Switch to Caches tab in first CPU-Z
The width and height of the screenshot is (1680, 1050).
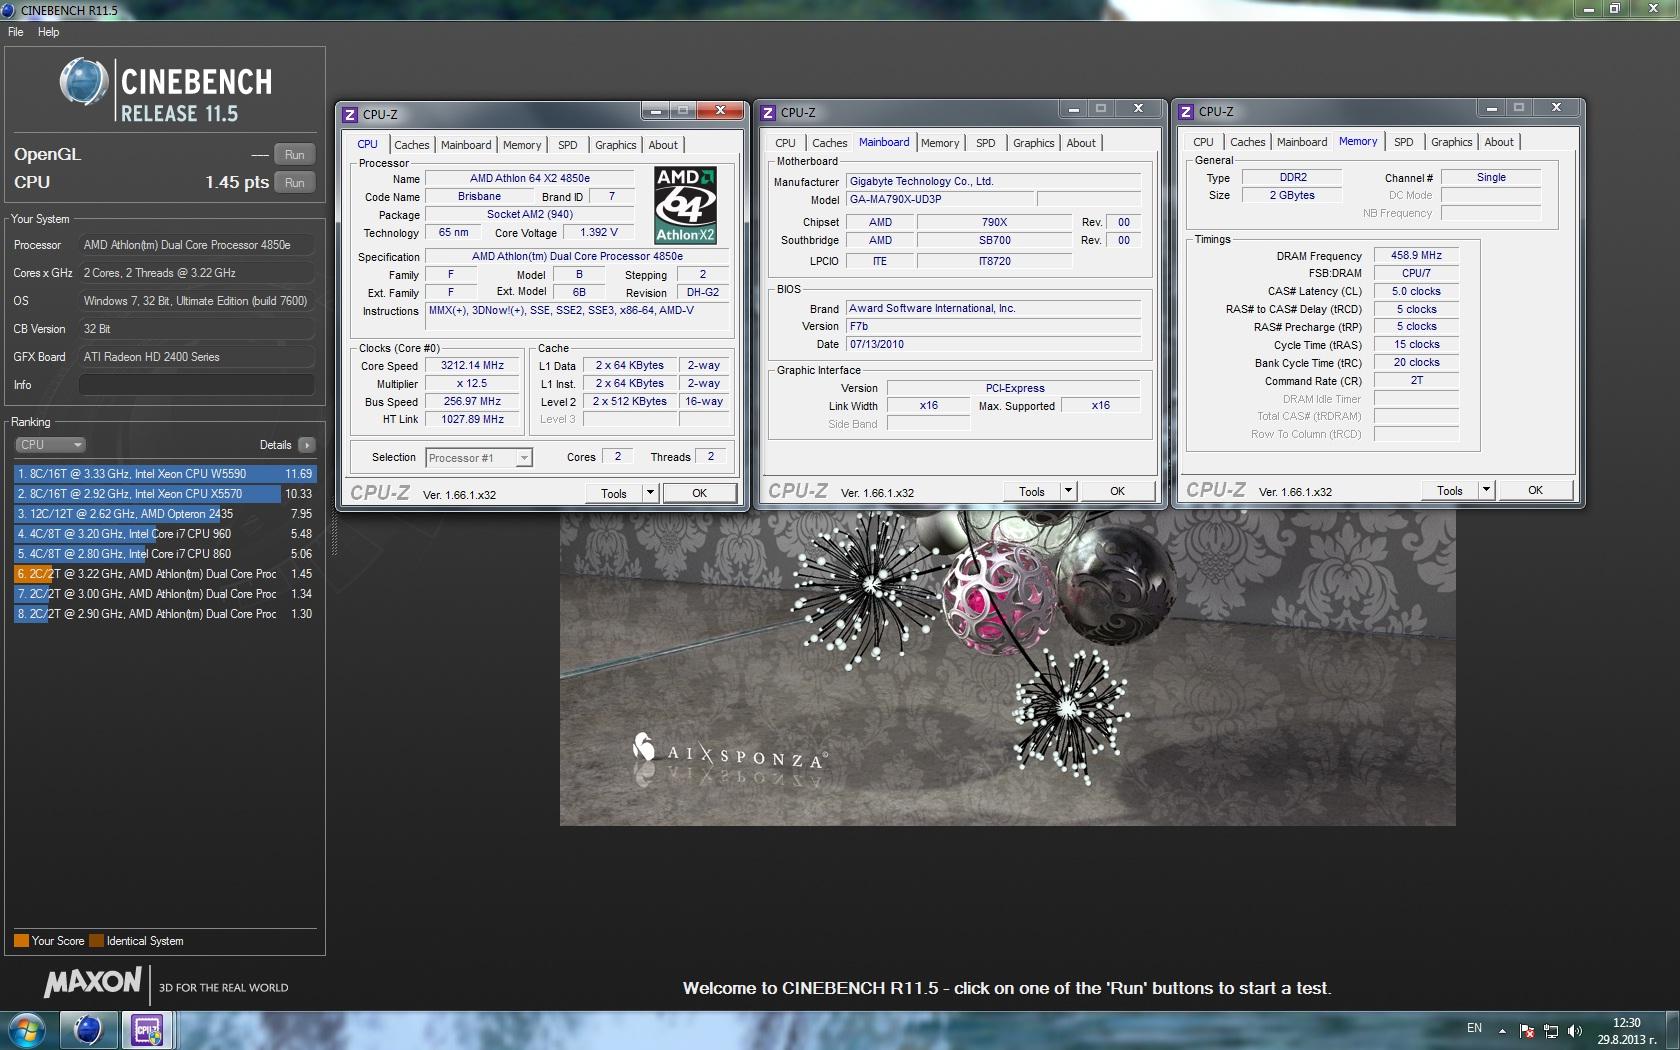click(411, 145)
